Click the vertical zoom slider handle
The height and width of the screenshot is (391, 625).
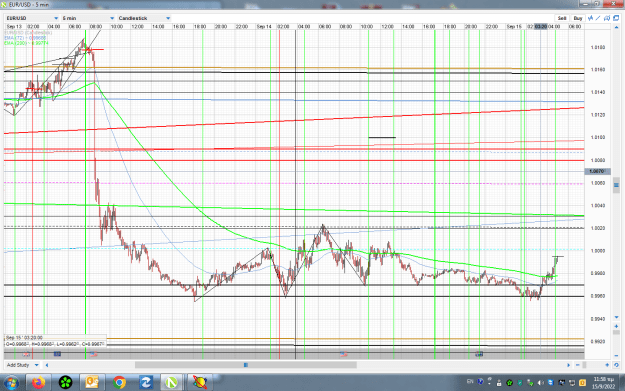(x=616, y=332)
